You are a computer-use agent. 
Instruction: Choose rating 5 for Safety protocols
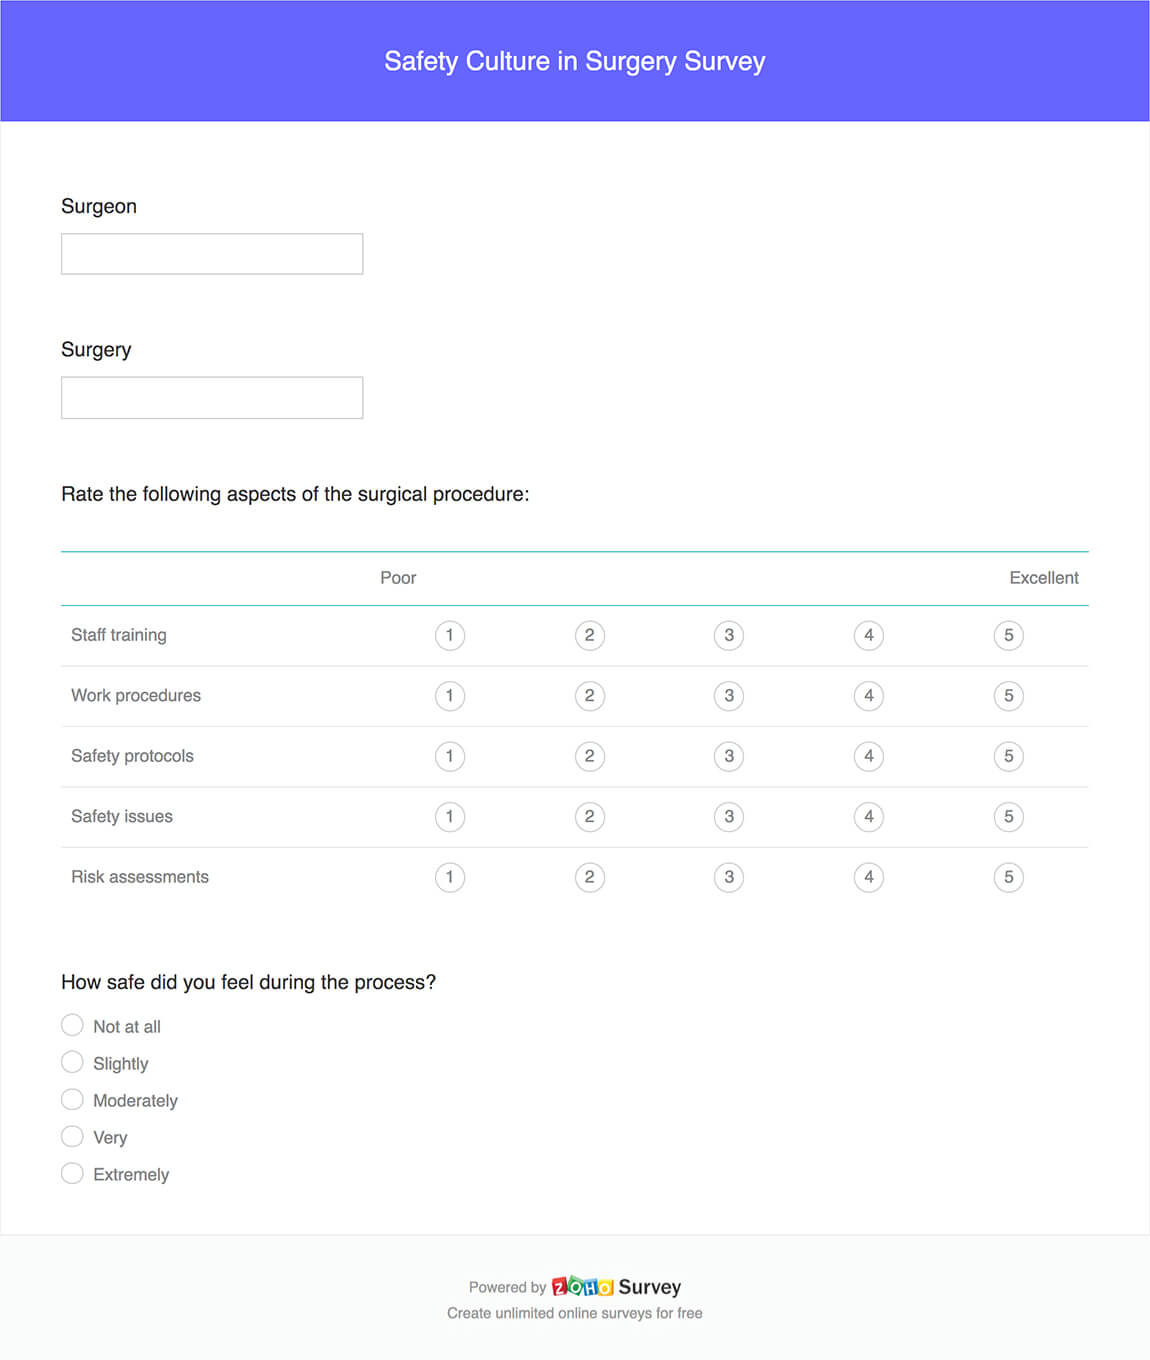[1008, 756]
